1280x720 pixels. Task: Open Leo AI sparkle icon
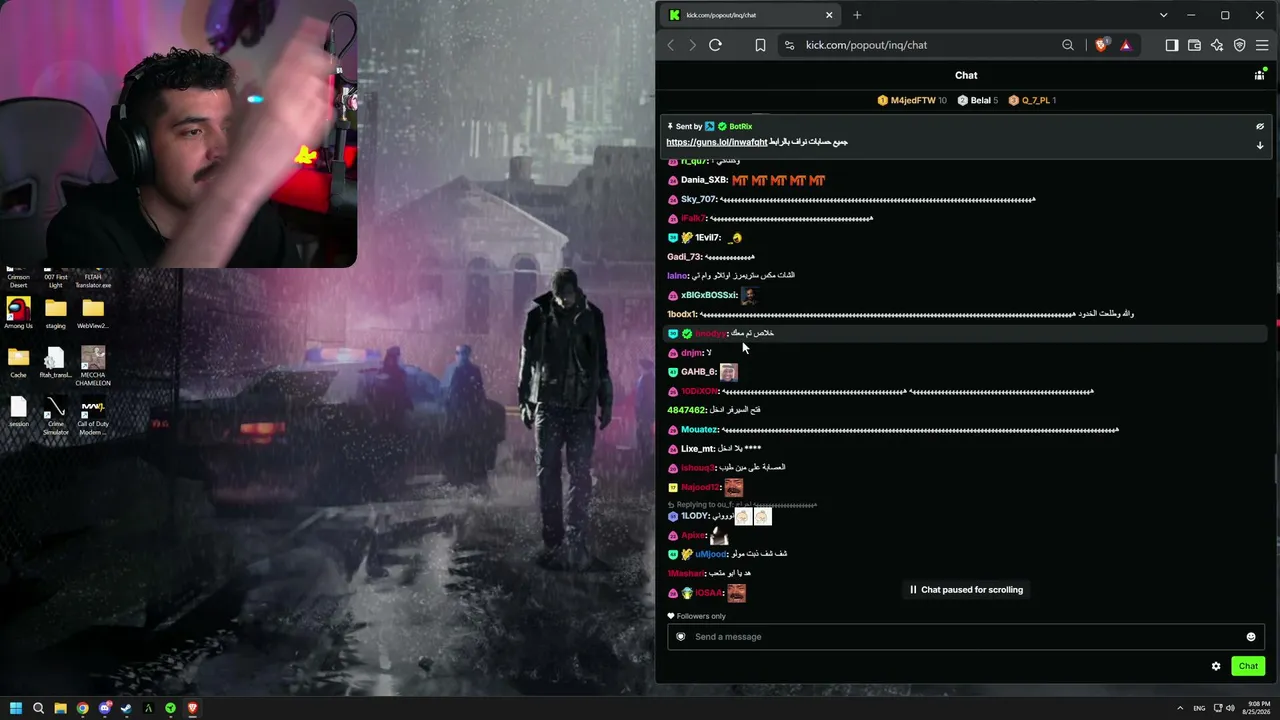[x=1217, y=45]
